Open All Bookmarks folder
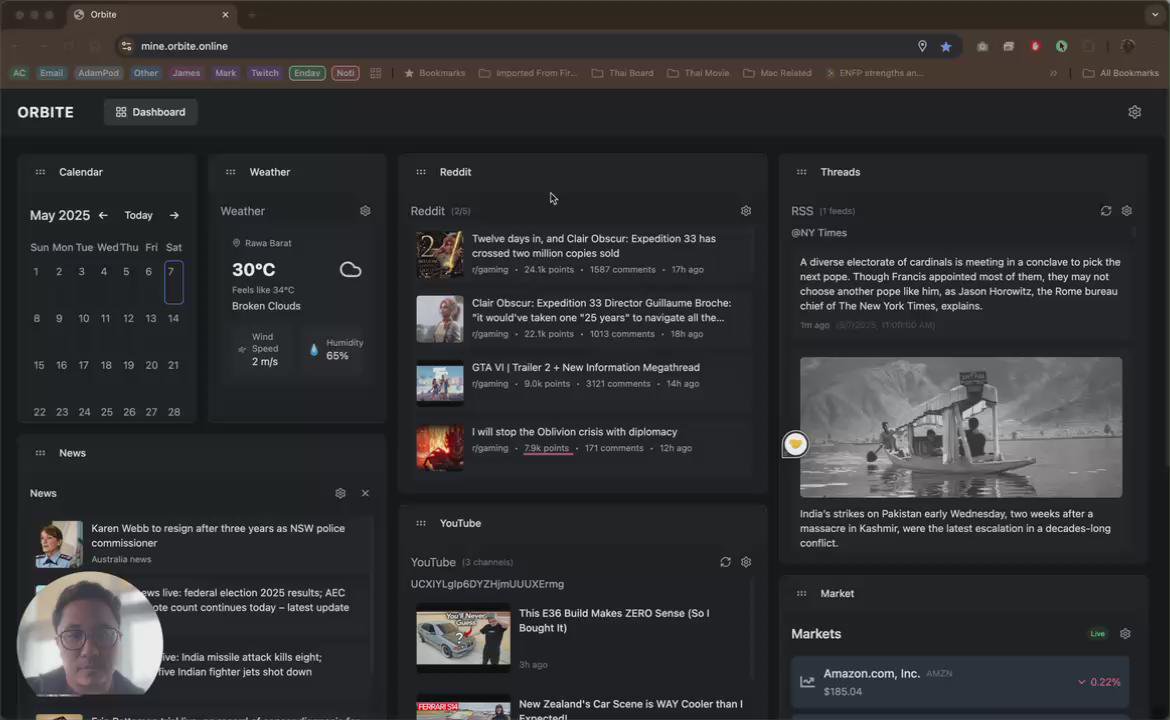The height and width of the screenshot is (720, 1170). [x=1121, y=73]
